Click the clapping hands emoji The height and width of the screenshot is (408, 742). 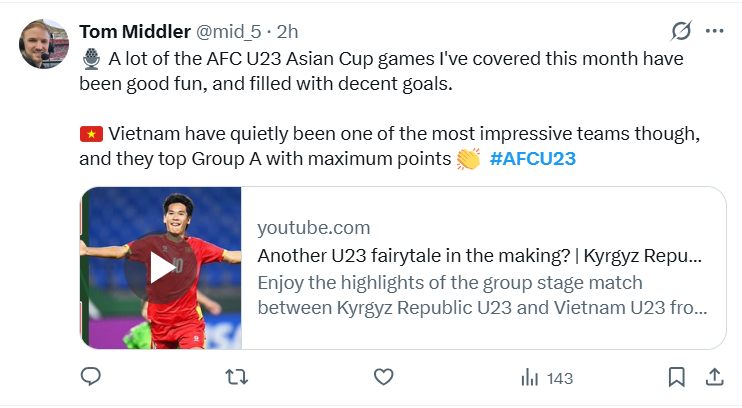[468, 159]
